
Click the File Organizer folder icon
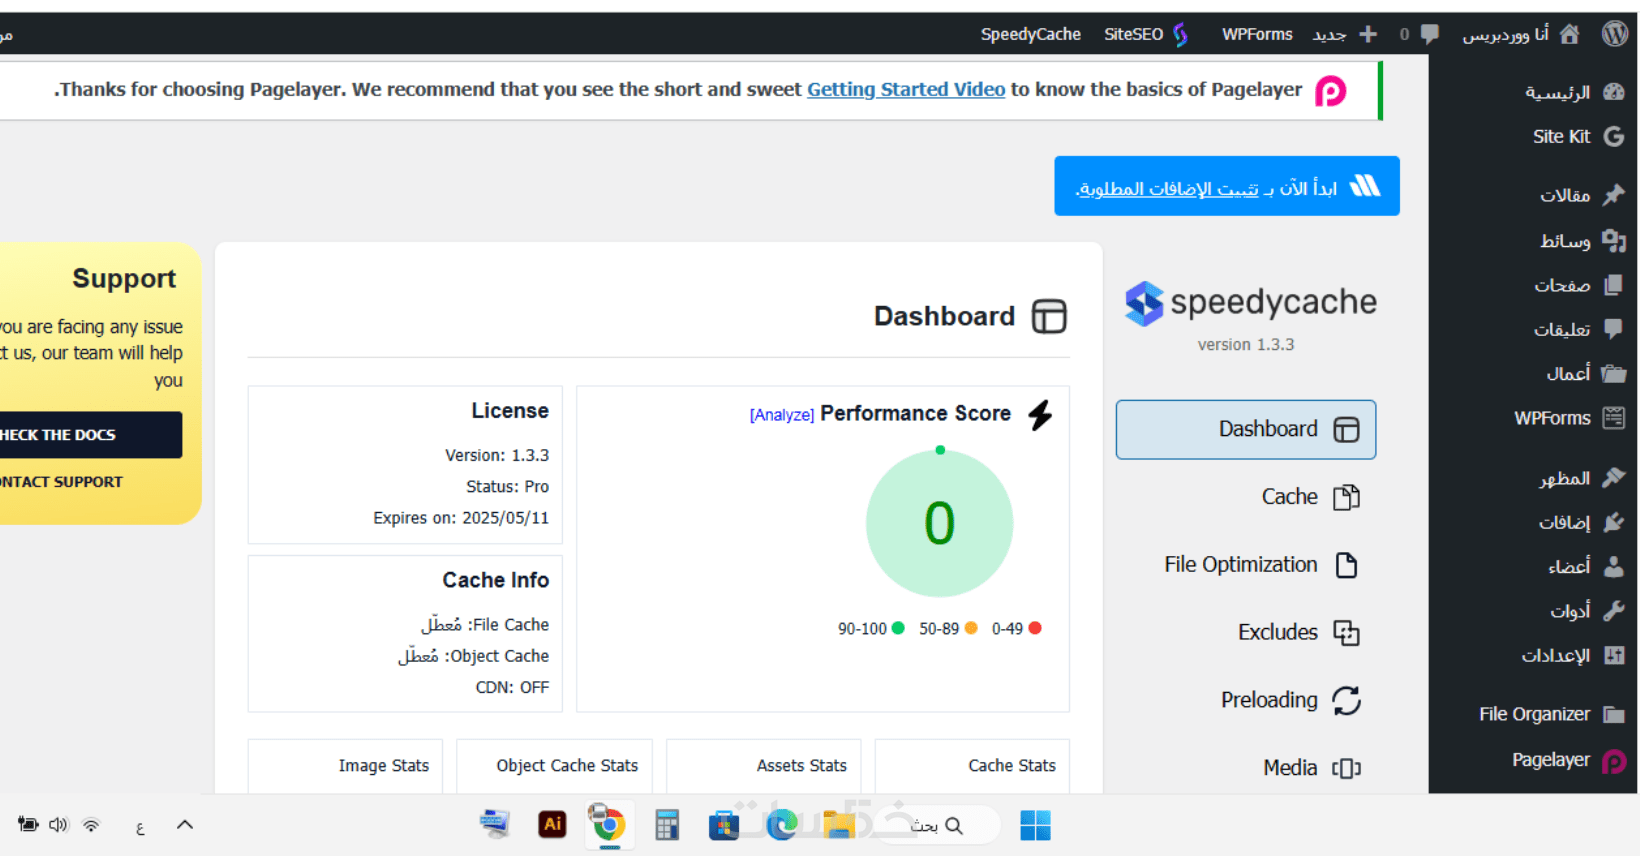(1614, 714)
